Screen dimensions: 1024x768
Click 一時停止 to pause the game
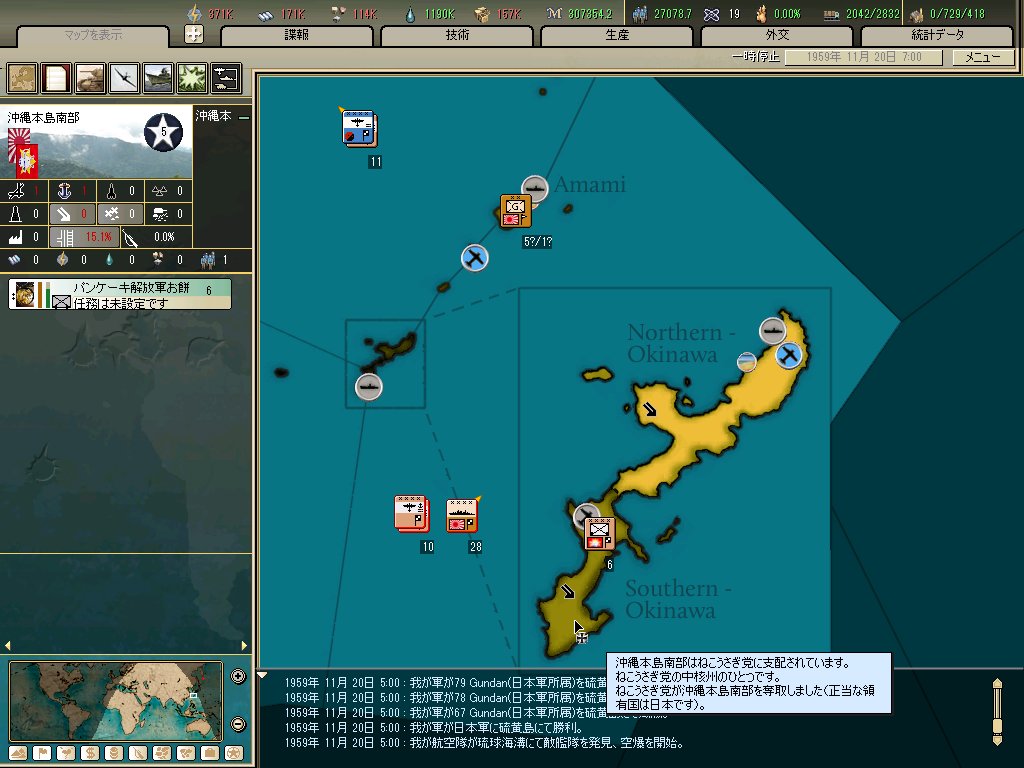[756, 57]
